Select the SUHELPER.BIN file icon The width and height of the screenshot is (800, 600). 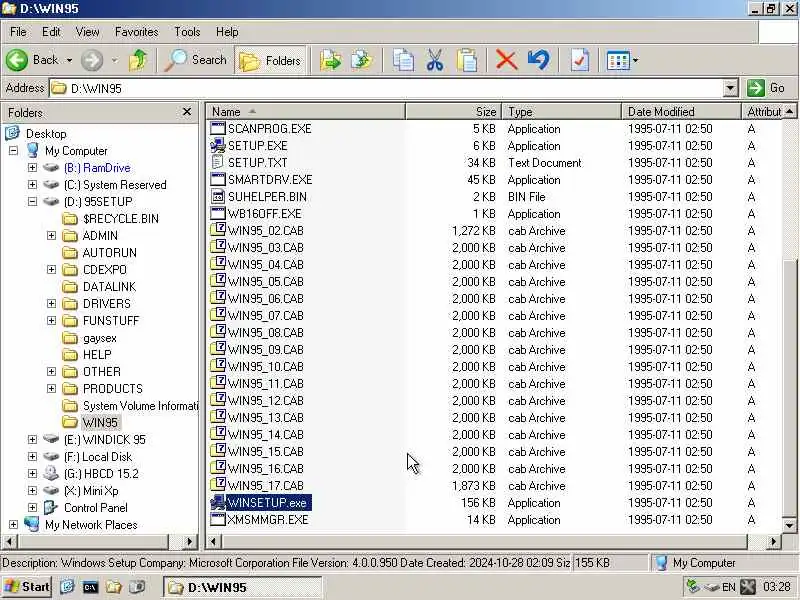[x=218, y=196]
